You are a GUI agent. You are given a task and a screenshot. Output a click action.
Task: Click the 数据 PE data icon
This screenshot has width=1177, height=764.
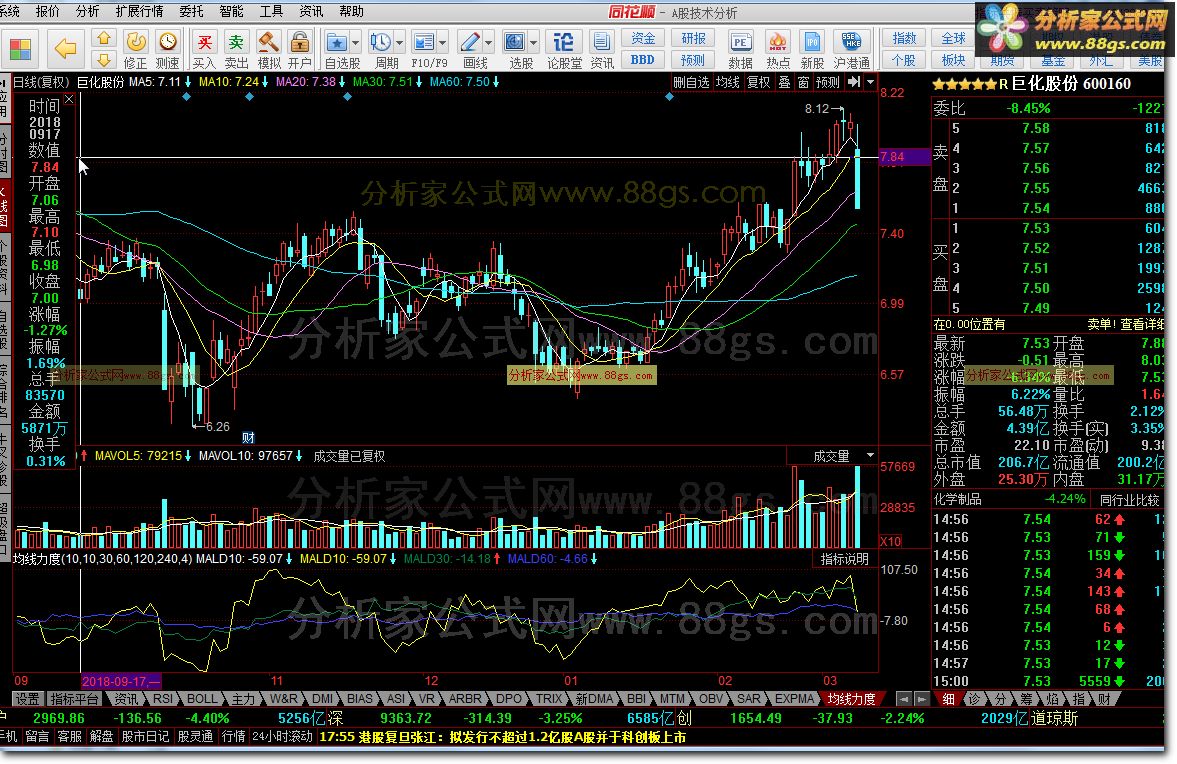[740, 41]
